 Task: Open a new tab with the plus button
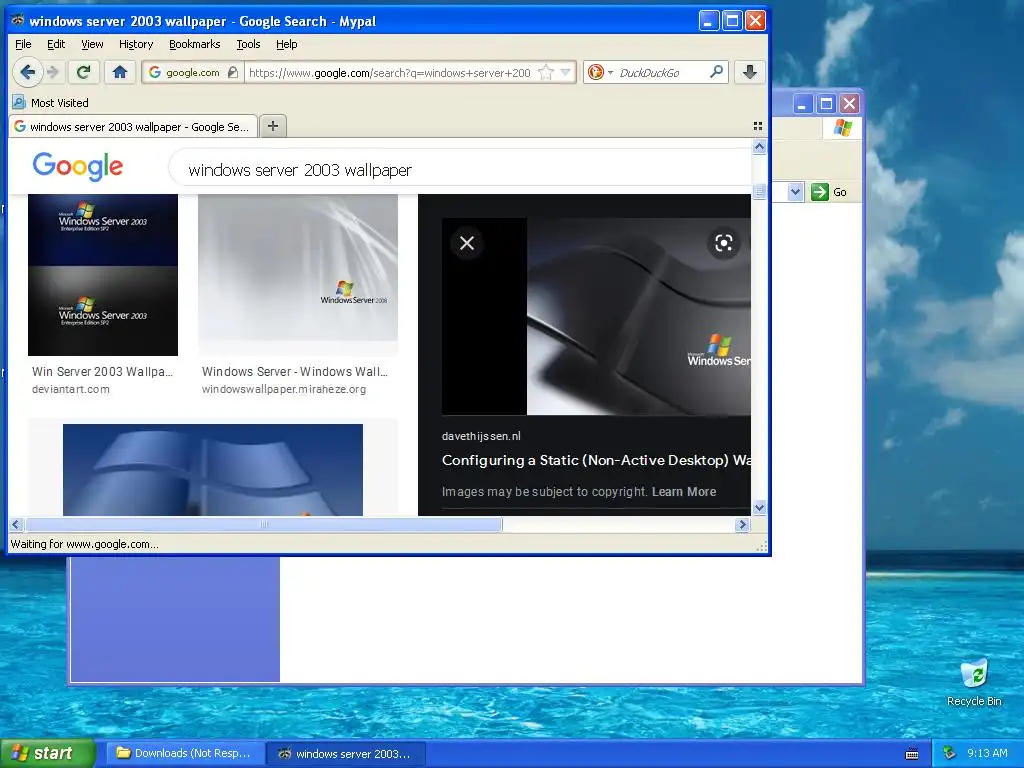pyautogui.click(x=273, y=126)
